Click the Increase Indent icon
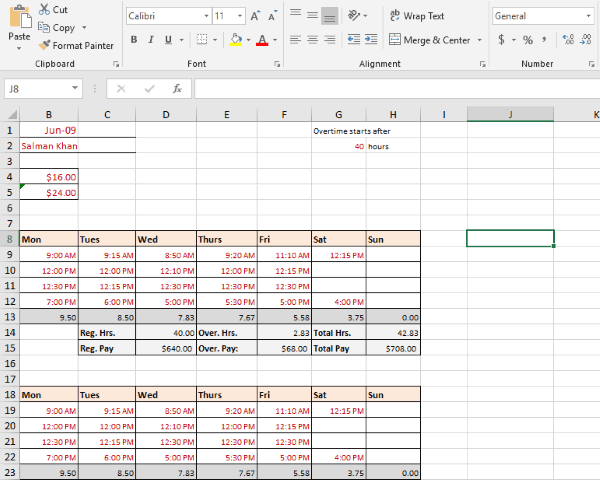 coord(369,40)
